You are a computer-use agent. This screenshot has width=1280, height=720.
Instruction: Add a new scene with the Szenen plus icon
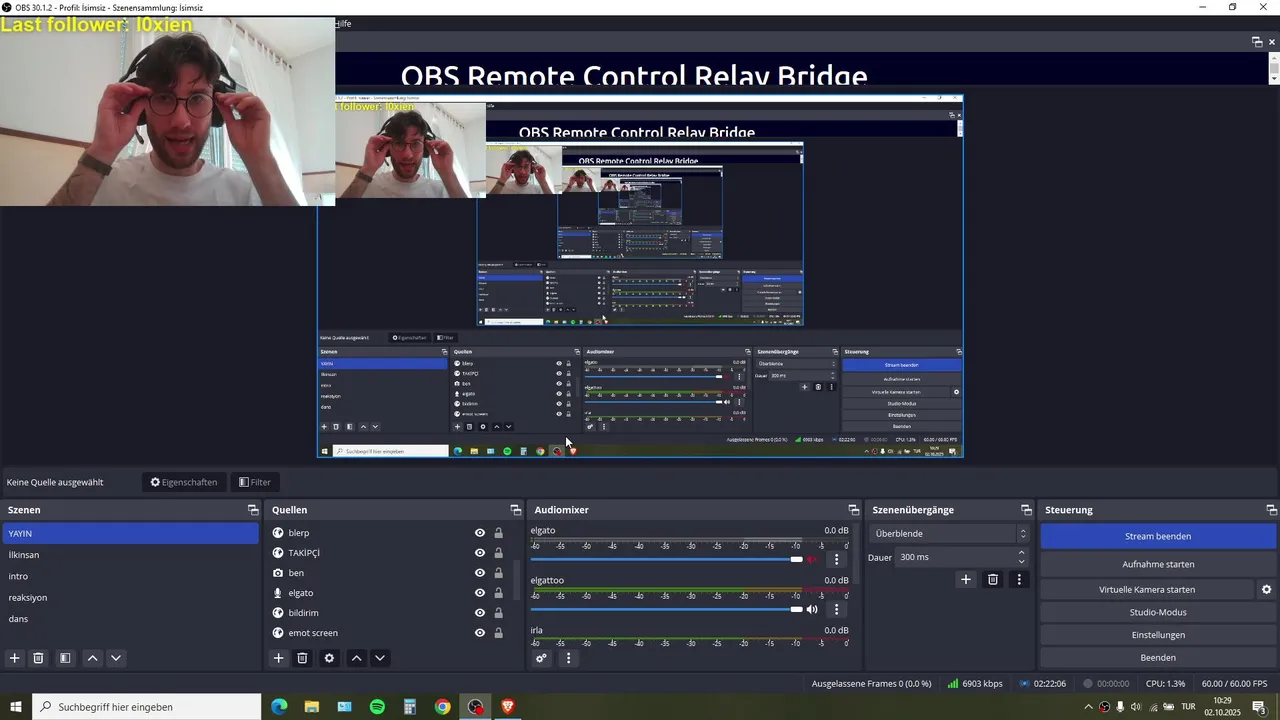click(x=14, y=658)
